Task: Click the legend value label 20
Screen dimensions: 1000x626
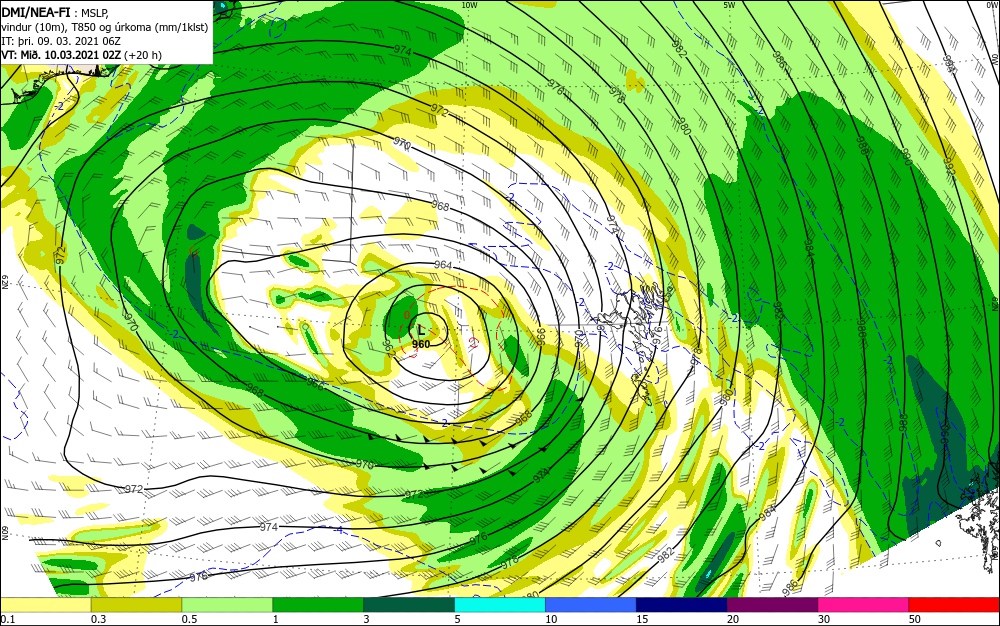Action: point(733,619)
